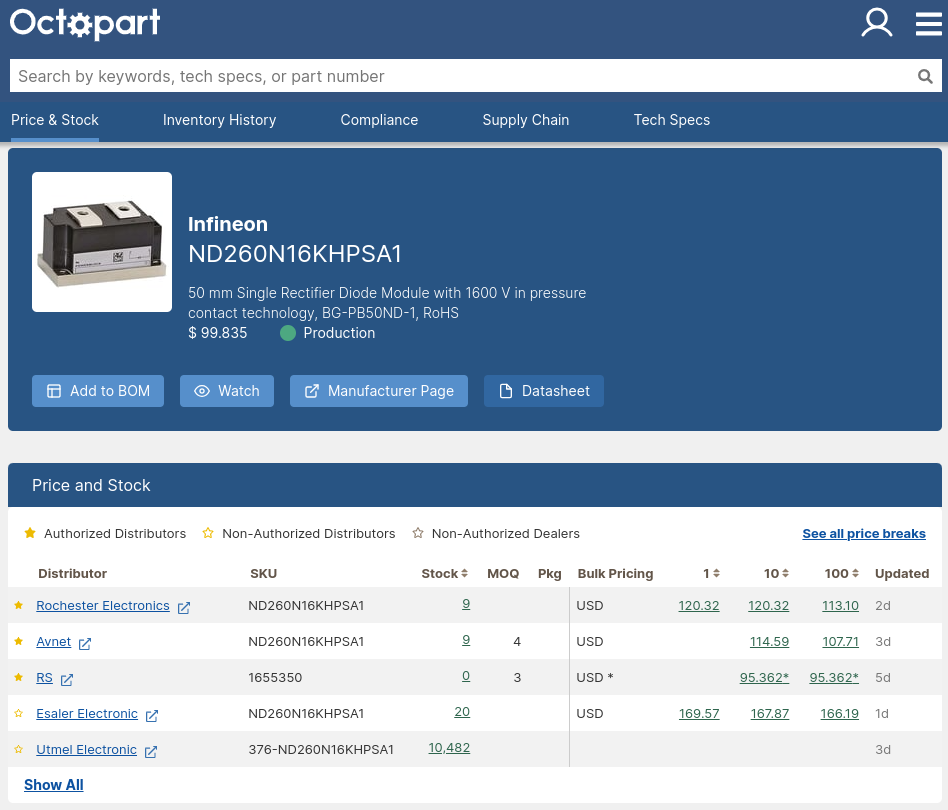Toggle the star next to Esaler Electronic
Screen dimensions: 948x810
tap(19, 713)
